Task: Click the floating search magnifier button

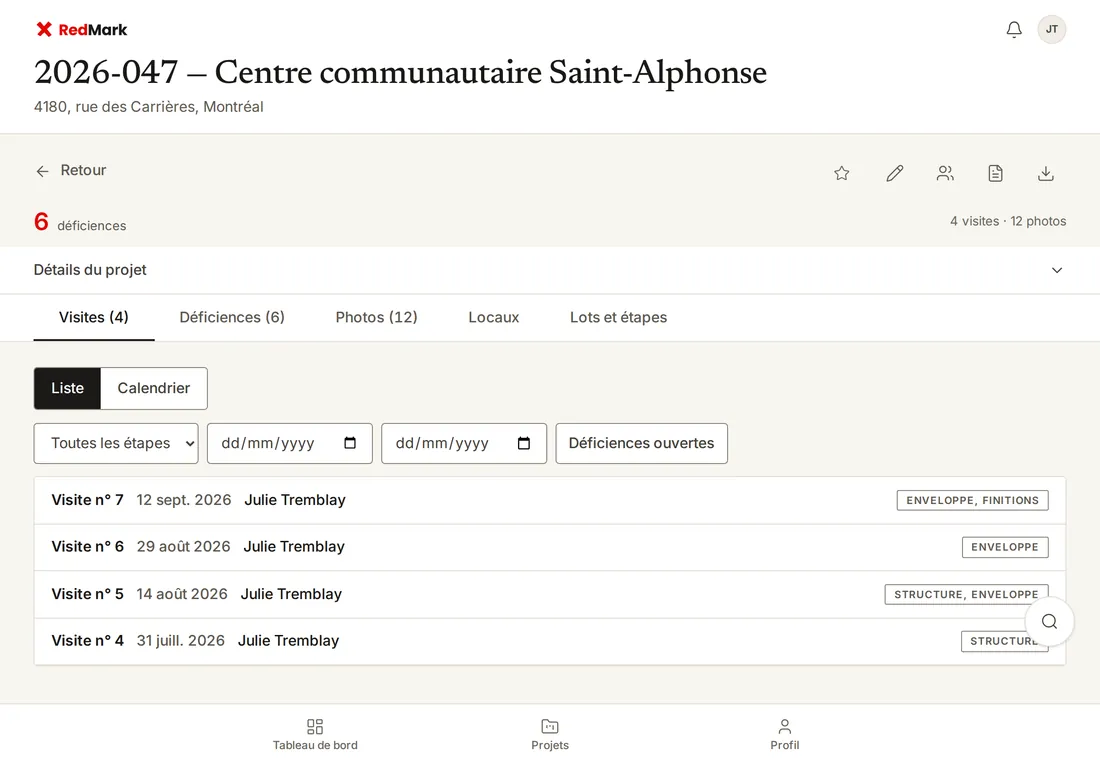Action: 1049,622
